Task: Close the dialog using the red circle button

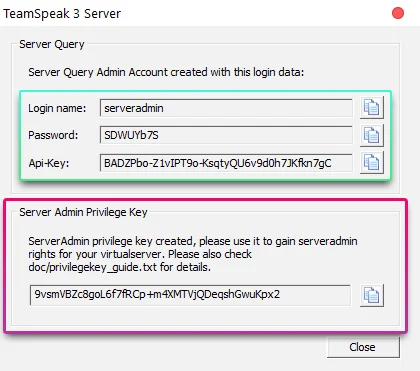Action: 398,13
